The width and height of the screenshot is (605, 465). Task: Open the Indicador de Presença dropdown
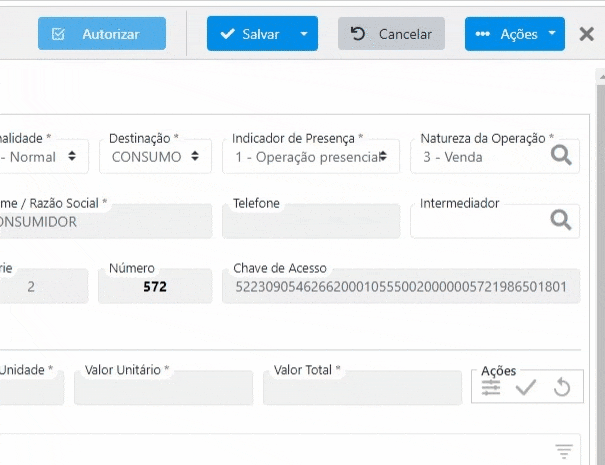pyautogui.click(x=311, y=157)
